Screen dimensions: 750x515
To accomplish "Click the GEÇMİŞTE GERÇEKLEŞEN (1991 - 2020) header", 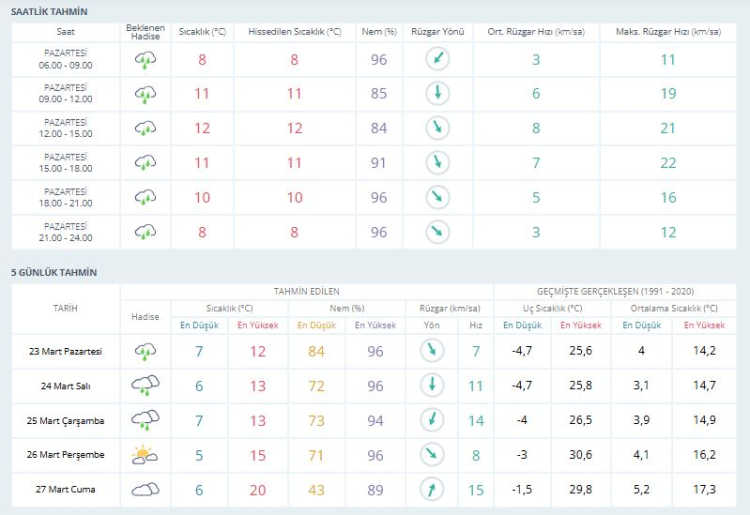I will point(611,291).
